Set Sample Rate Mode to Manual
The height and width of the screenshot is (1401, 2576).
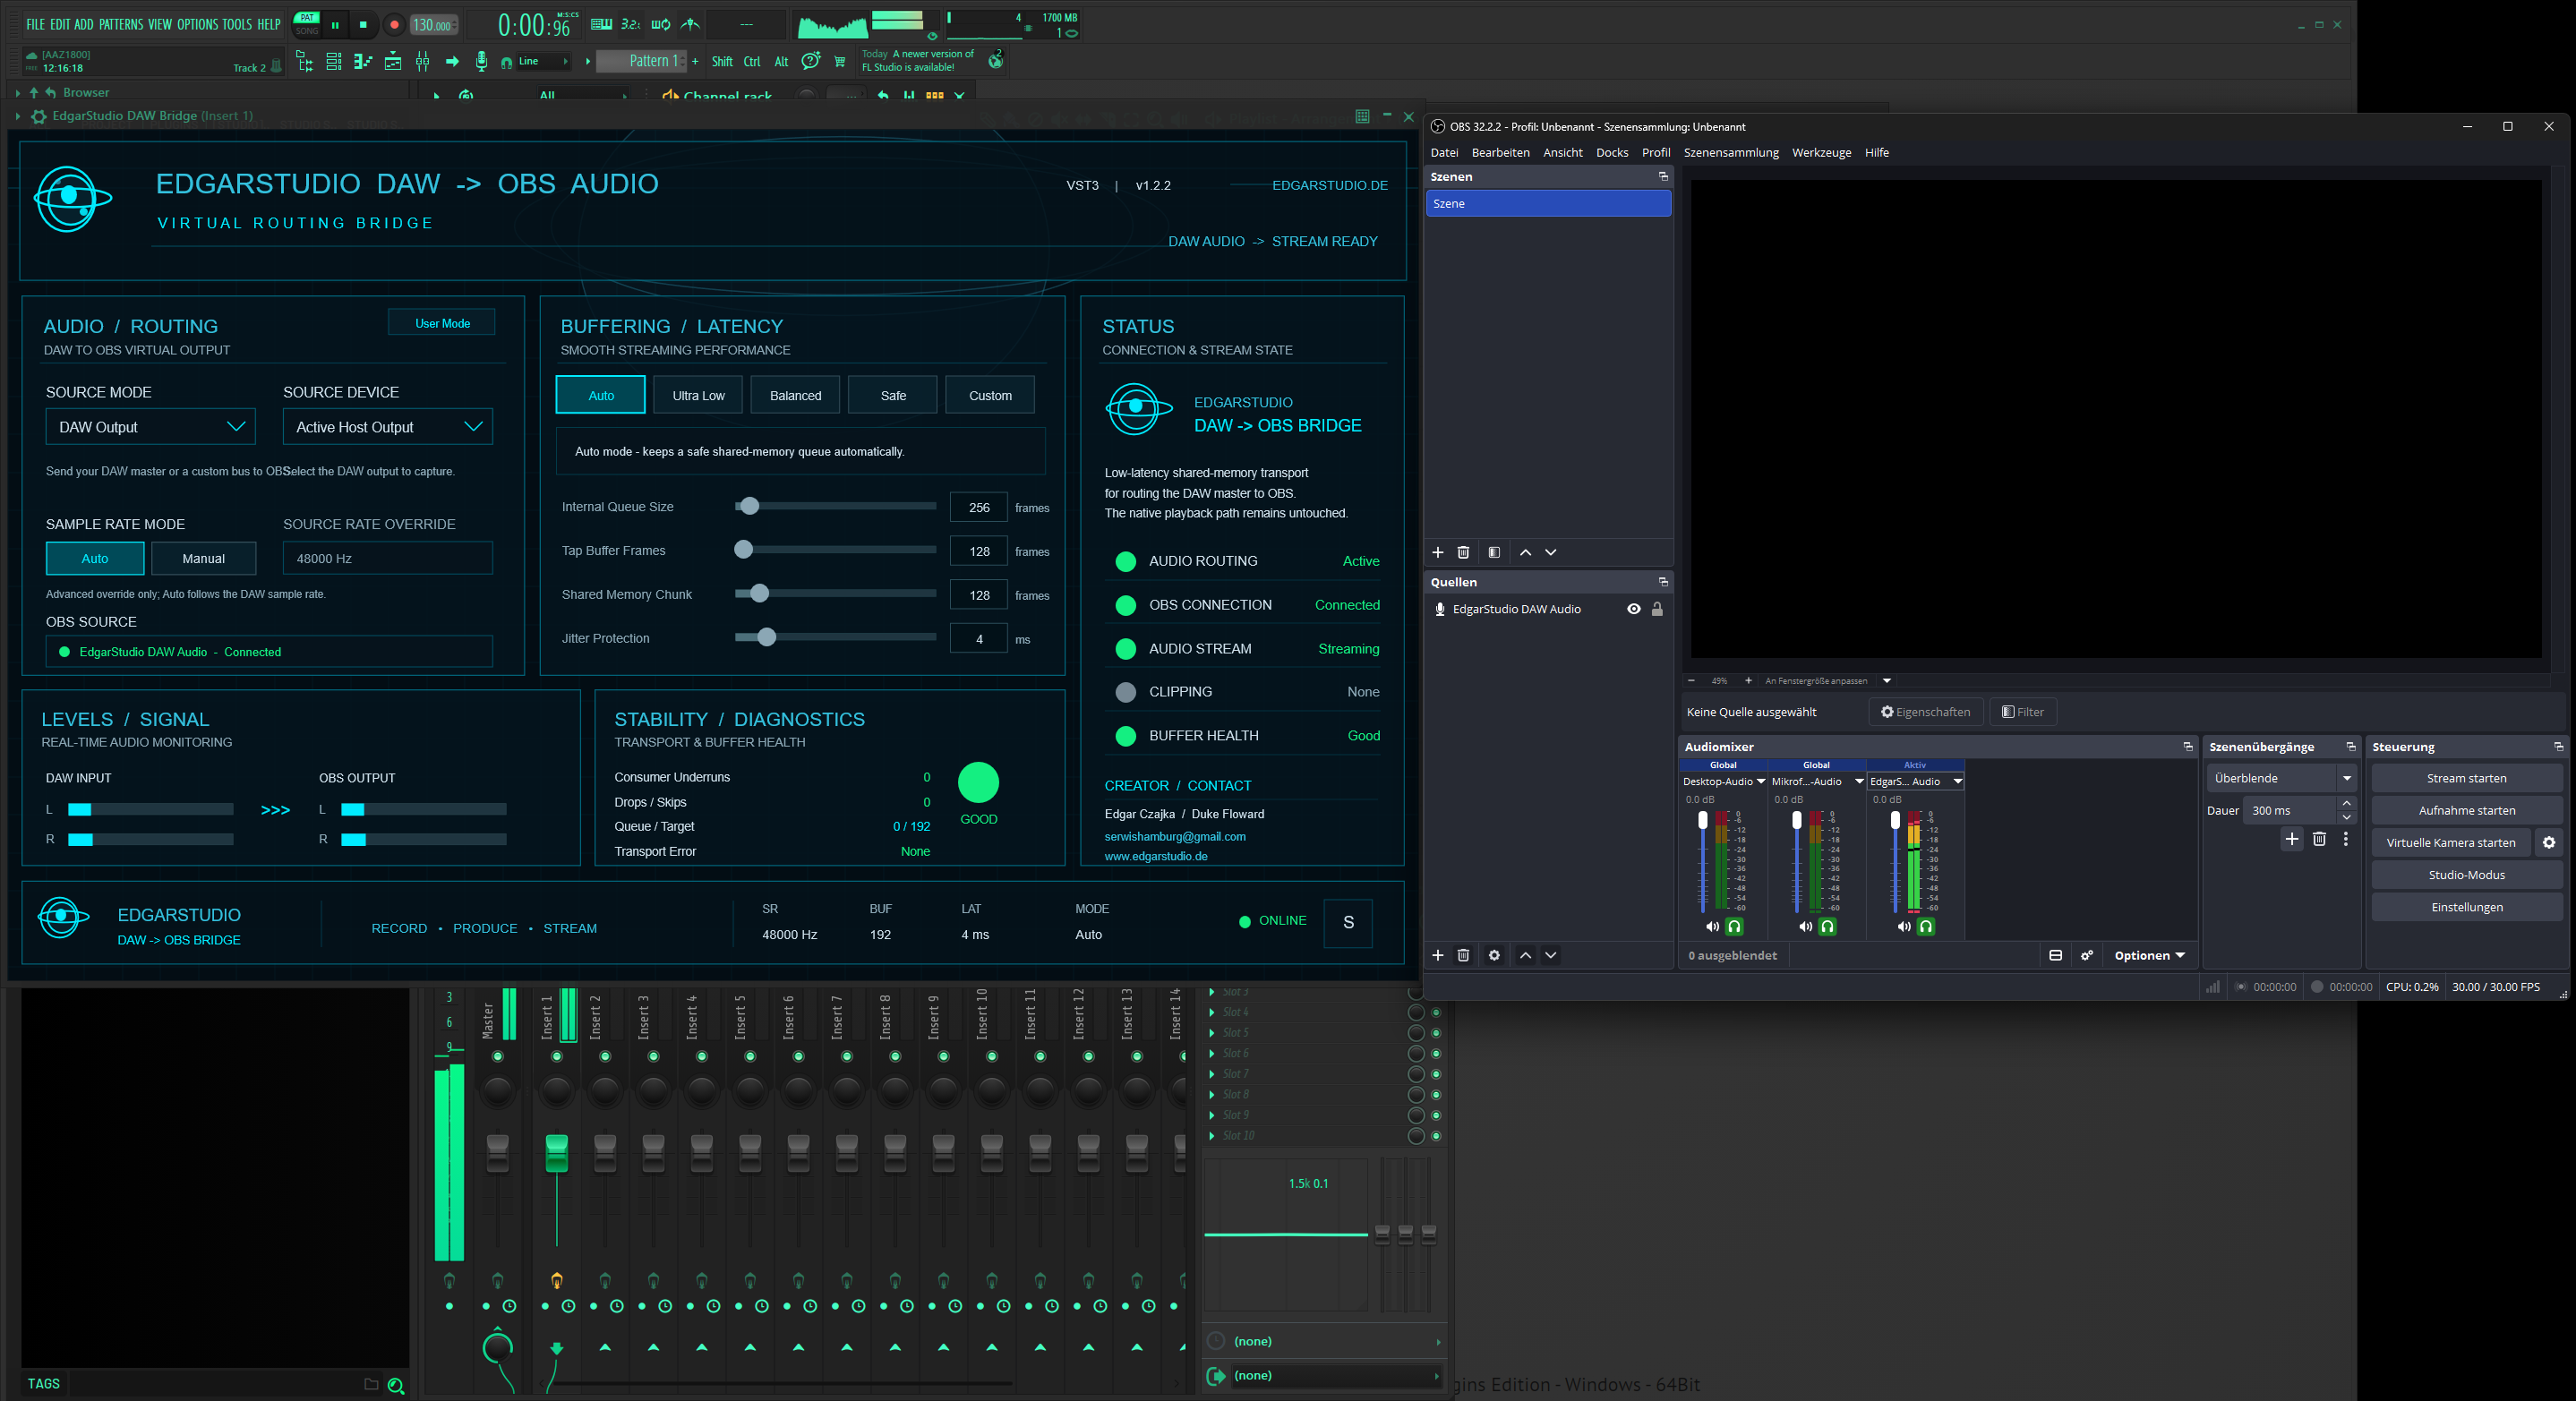203,558
